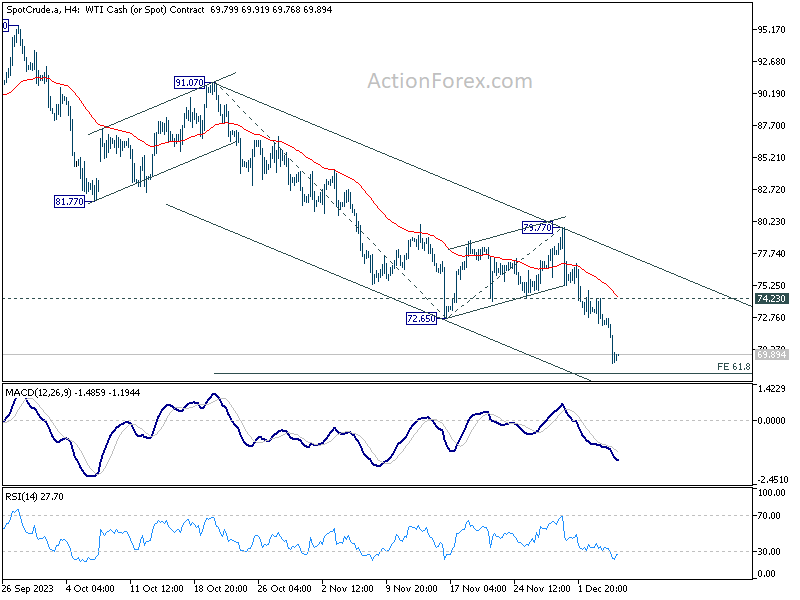800x600 pixels.
Task: Click the 75.250 price axis value
Action: tap(771, 286)
